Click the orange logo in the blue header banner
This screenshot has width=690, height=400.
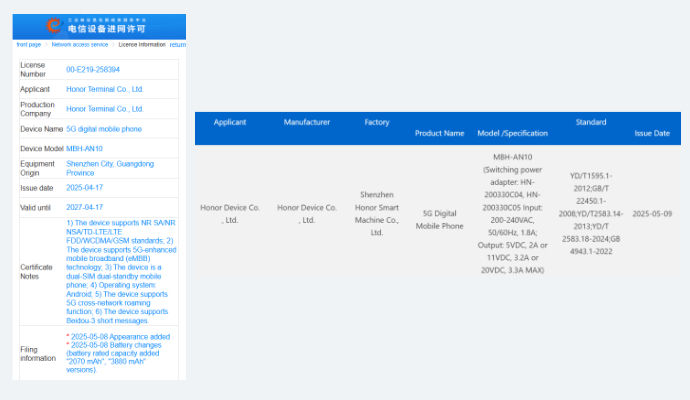[x=54, y=26]
